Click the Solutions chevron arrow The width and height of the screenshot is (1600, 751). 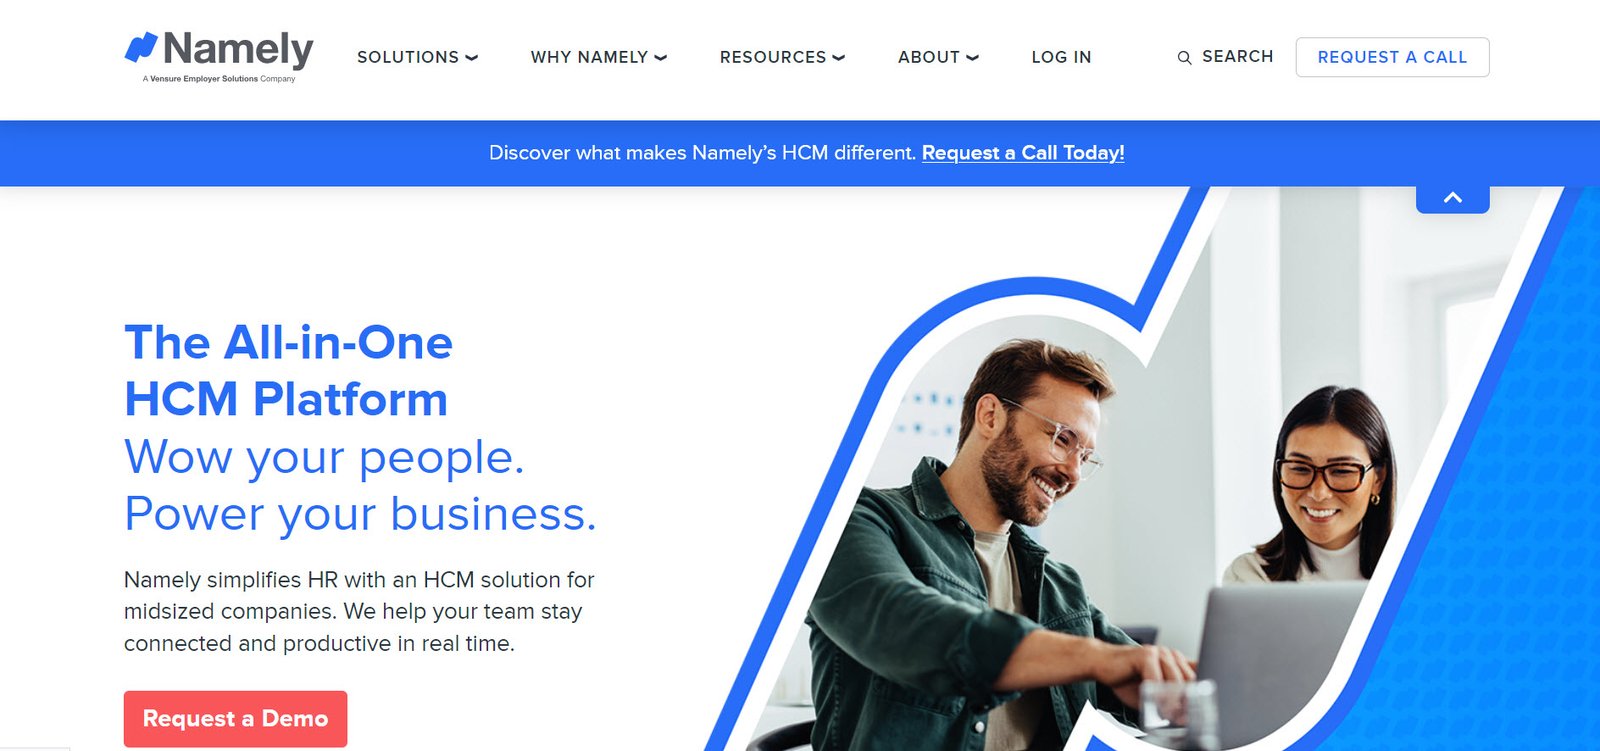[x=471, y=58]
